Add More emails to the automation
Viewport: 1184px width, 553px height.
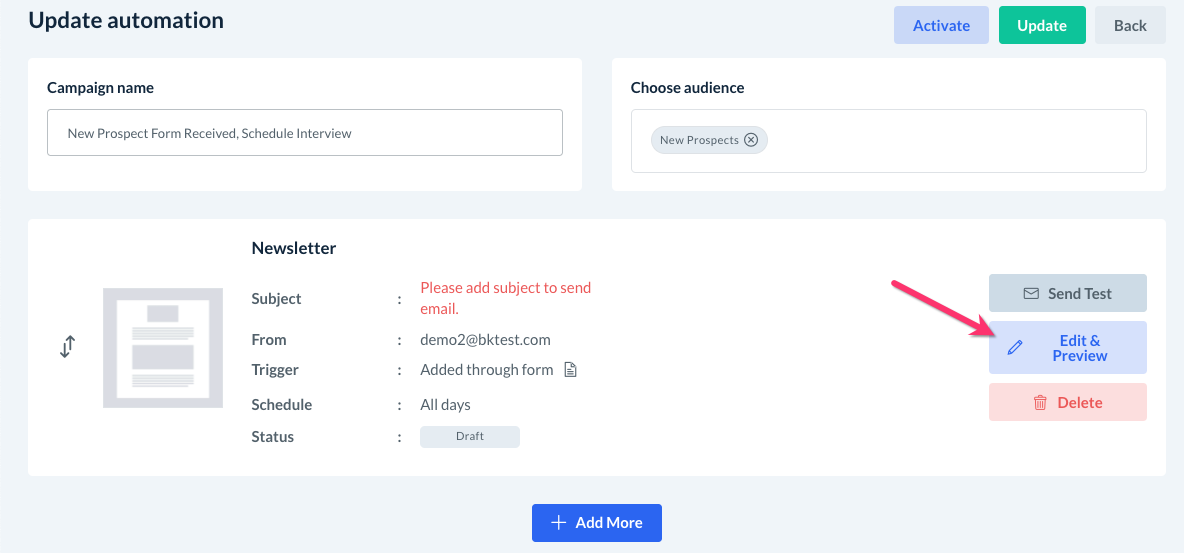pos(608,523)
